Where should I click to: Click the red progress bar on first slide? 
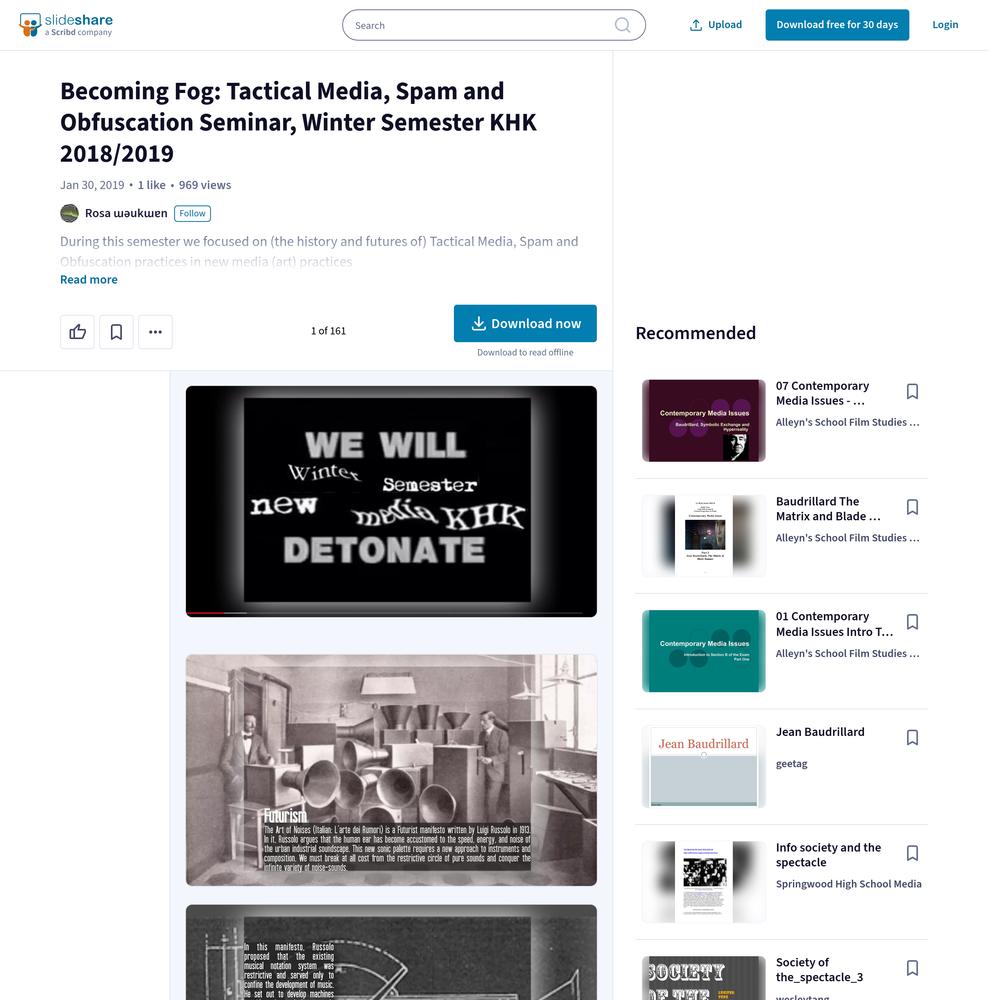point(205,613)
